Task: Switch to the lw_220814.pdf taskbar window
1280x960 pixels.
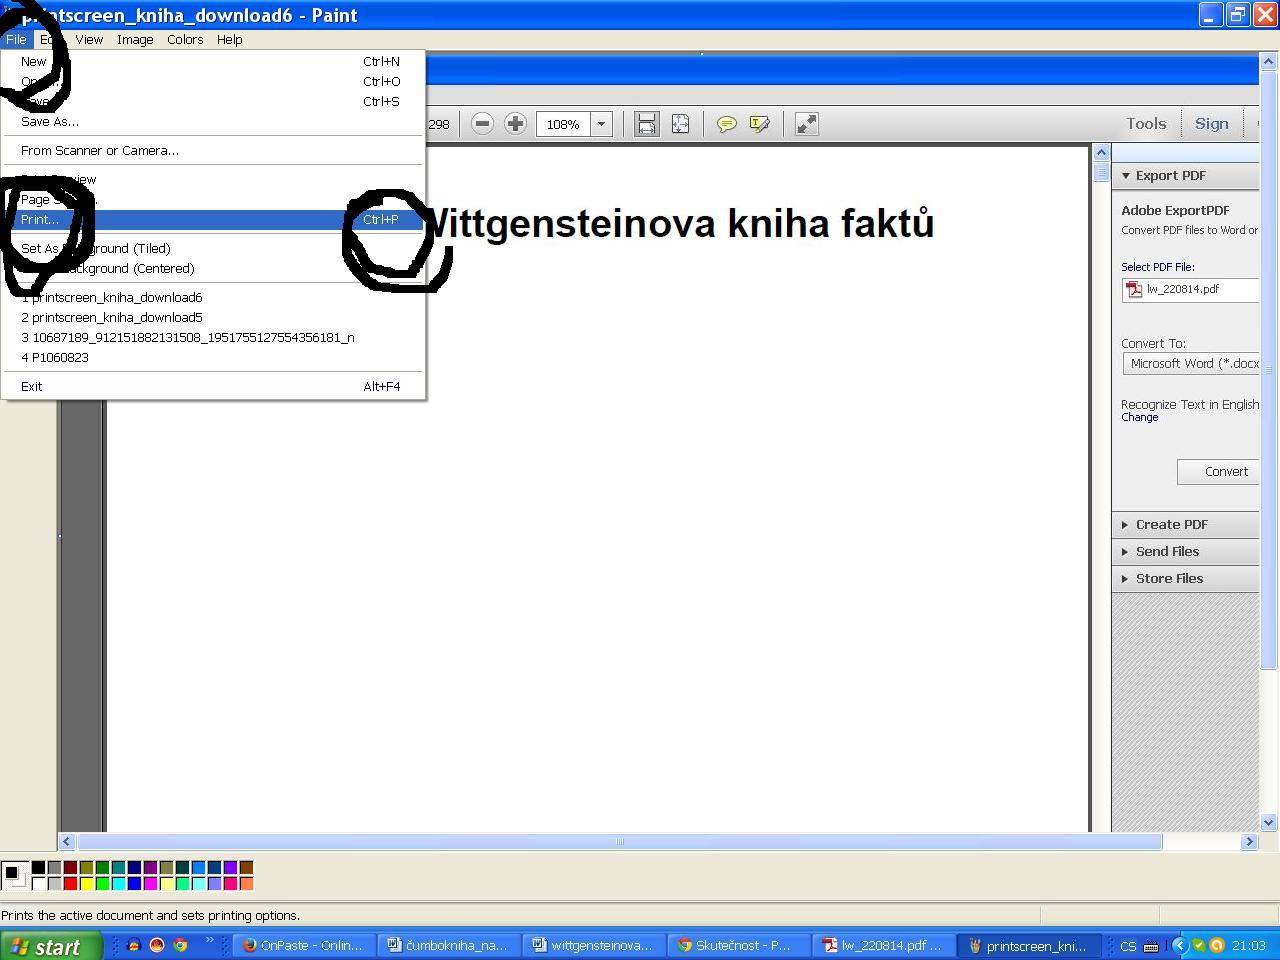Action: click(x=881, y=945)
